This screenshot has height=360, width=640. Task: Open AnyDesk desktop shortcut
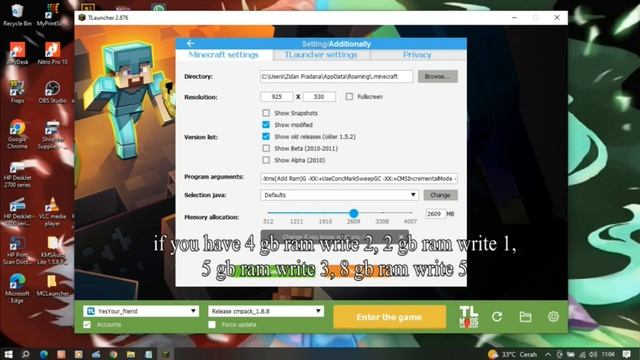[x=17, y=53]
